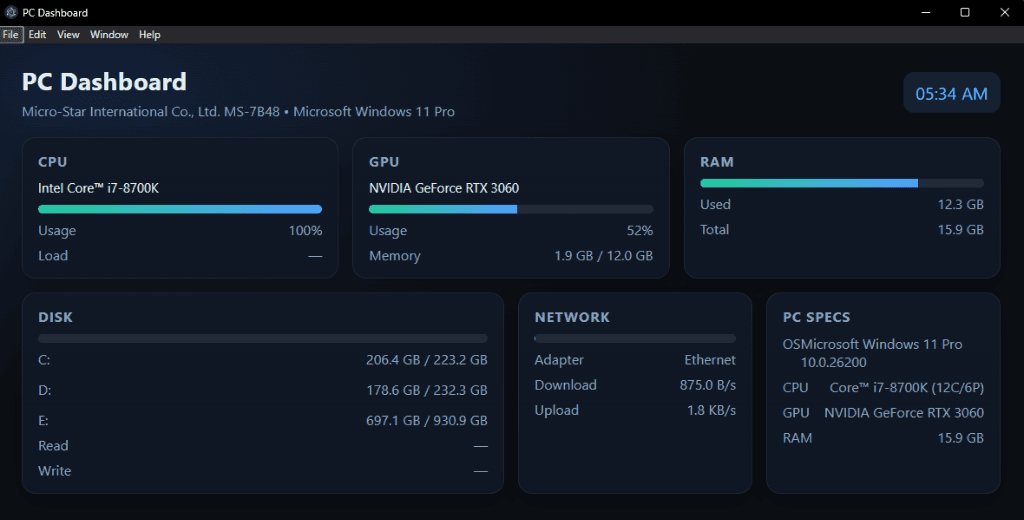Open the Help menu
The height and width of the screenshot is (520, 1024).
click(x=150, y=34)
